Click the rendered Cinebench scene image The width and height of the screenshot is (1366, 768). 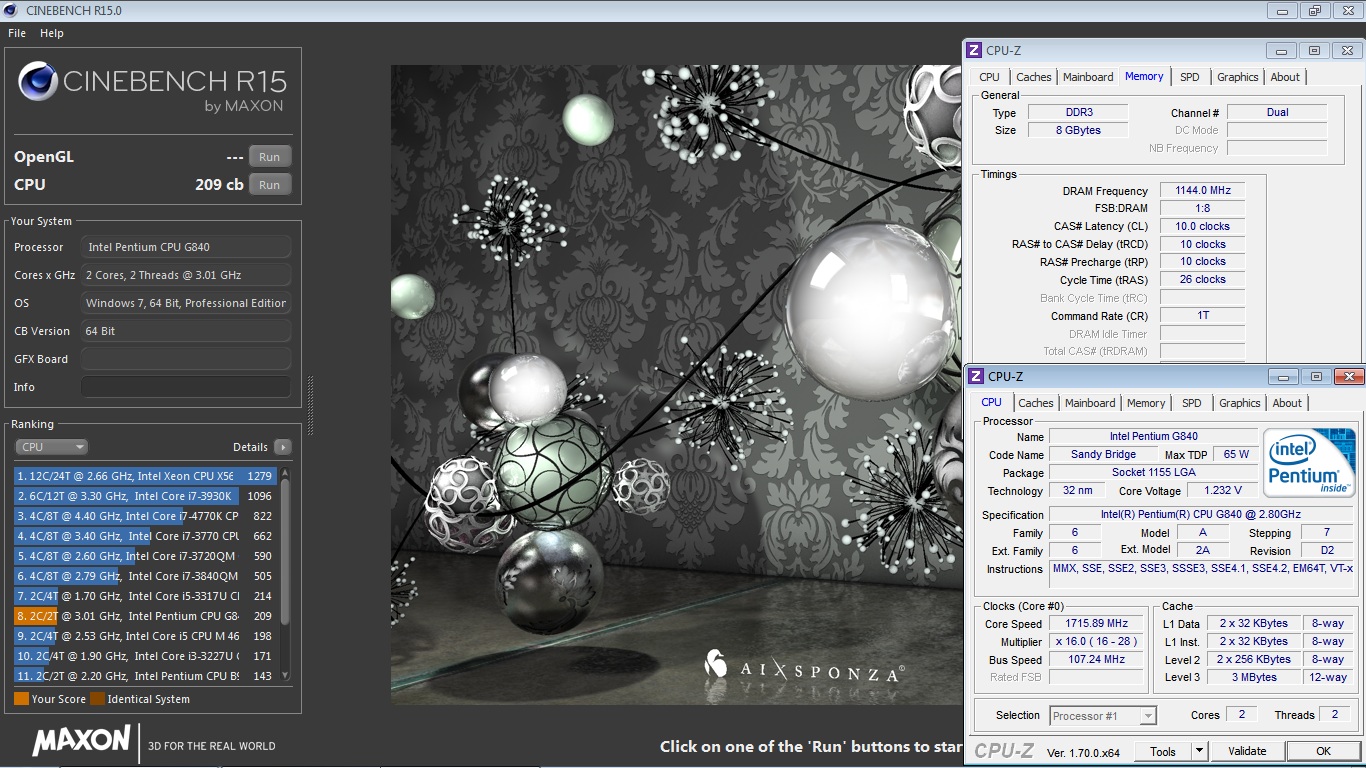676,385
